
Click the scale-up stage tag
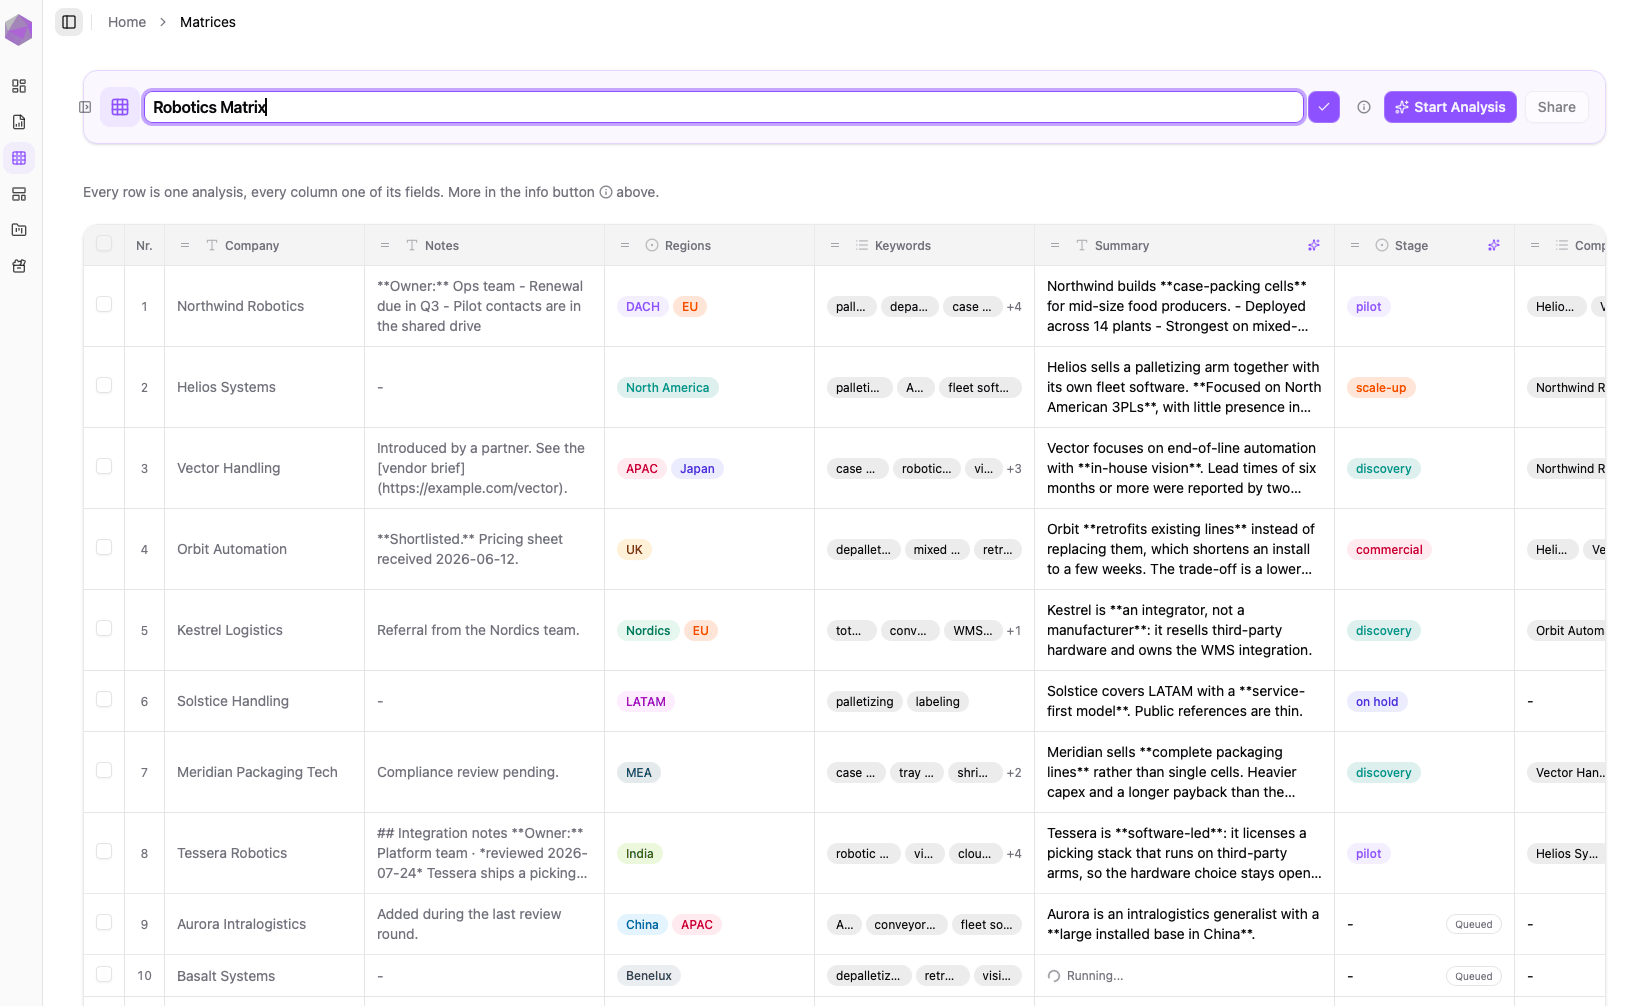pos(1381,388)
